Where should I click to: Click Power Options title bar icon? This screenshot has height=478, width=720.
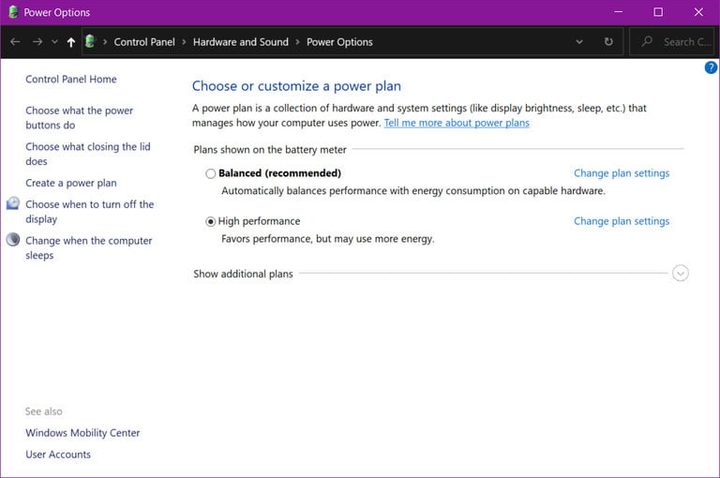point(13,12)
